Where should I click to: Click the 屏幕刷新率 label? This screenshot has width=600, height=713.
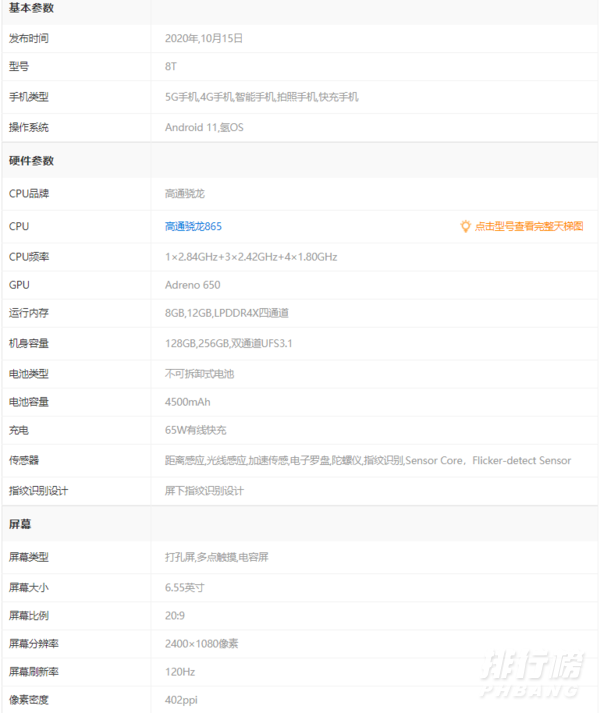34,672
